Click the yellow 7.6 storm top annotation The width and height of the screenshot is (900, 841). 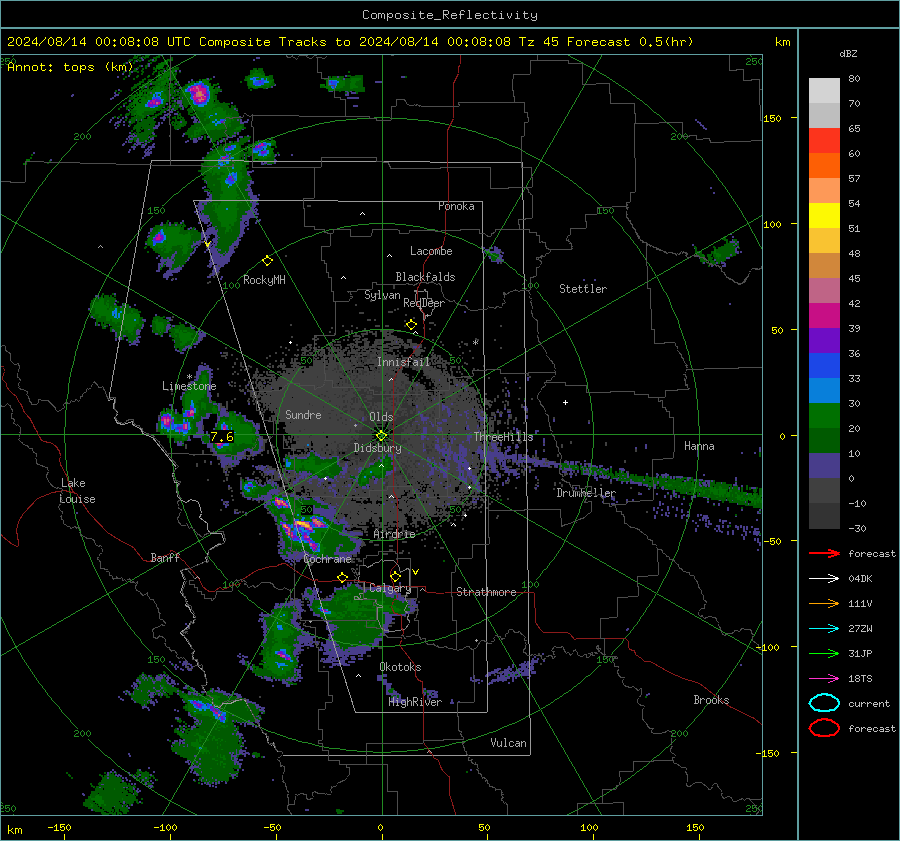(x=222, y=437)
